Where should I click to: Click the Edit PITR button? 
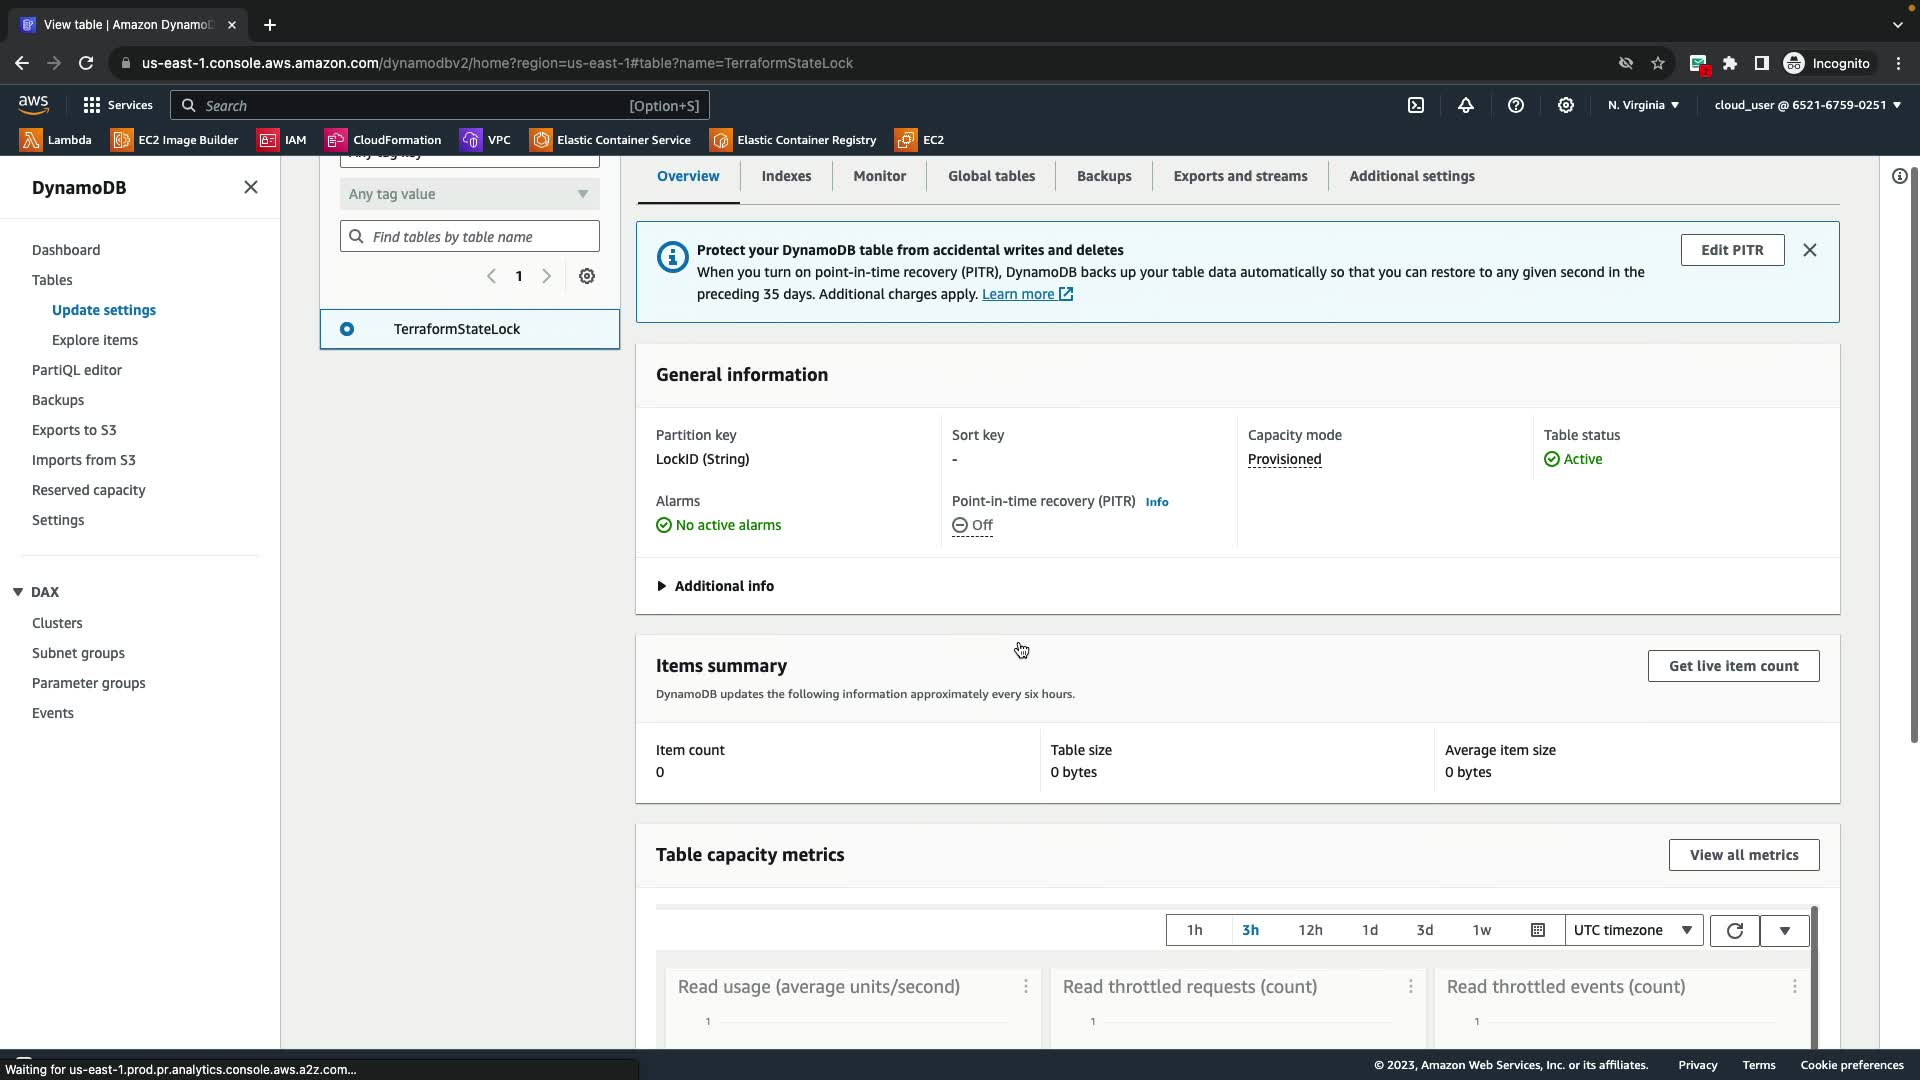[x=1732, y=250]
